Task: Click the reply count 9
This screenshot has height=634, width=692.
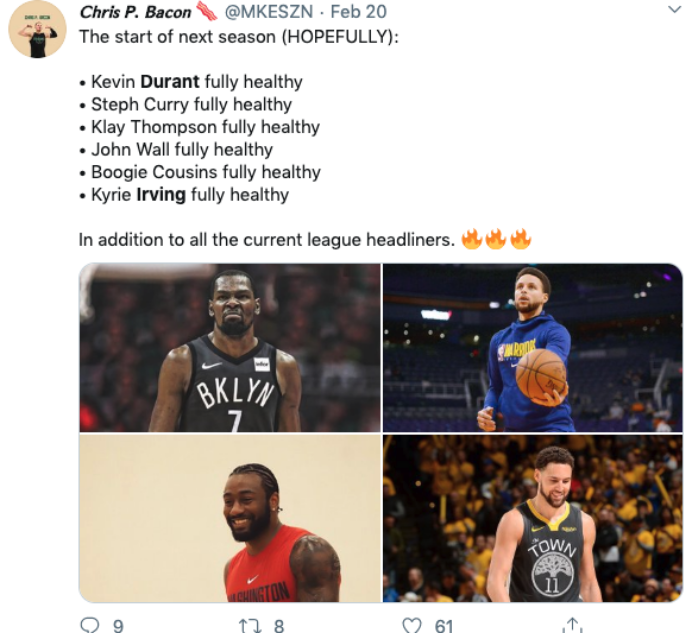Action: (118, 626)
